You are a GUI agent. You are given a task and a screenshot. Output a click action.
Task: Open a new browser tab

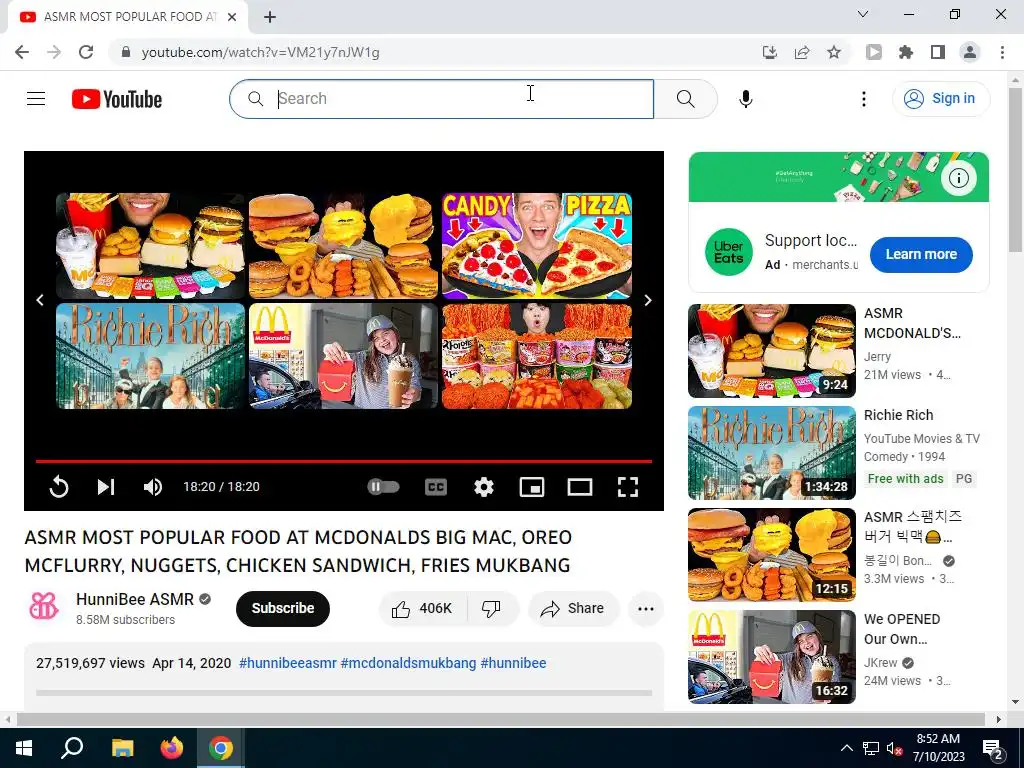pos(270,17)
